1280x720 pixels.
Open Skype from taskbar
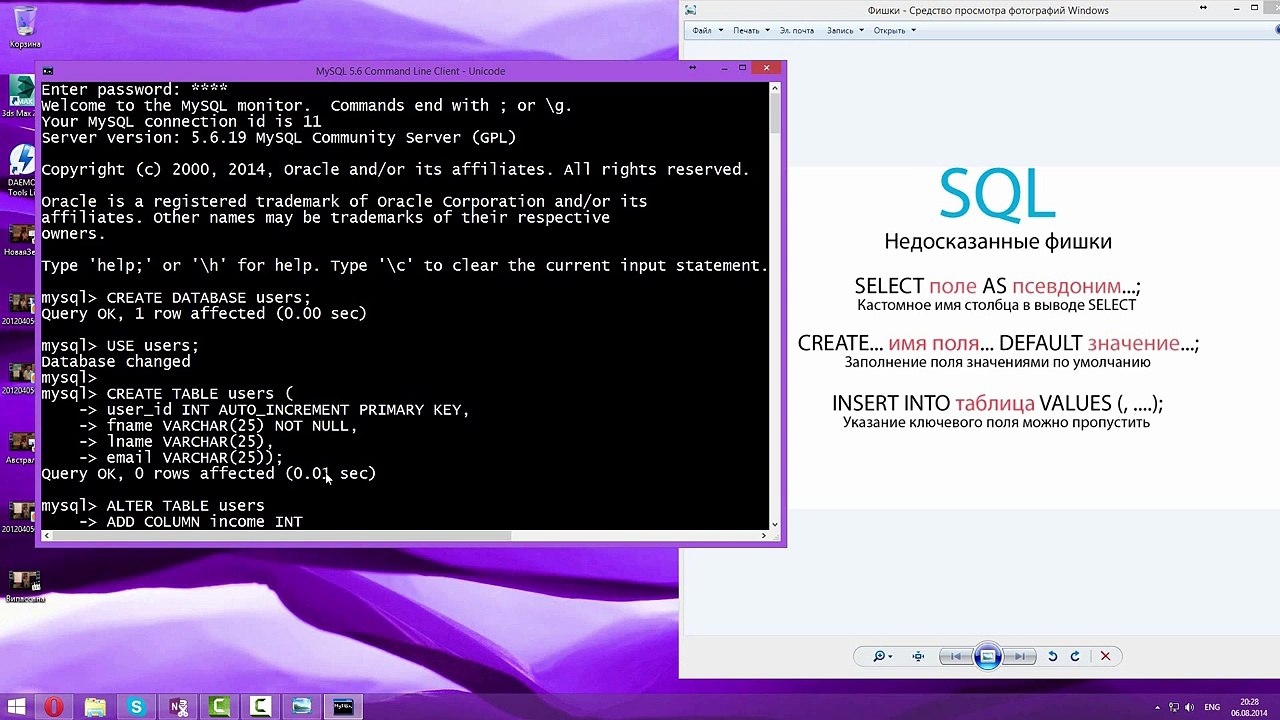[136, 707]
